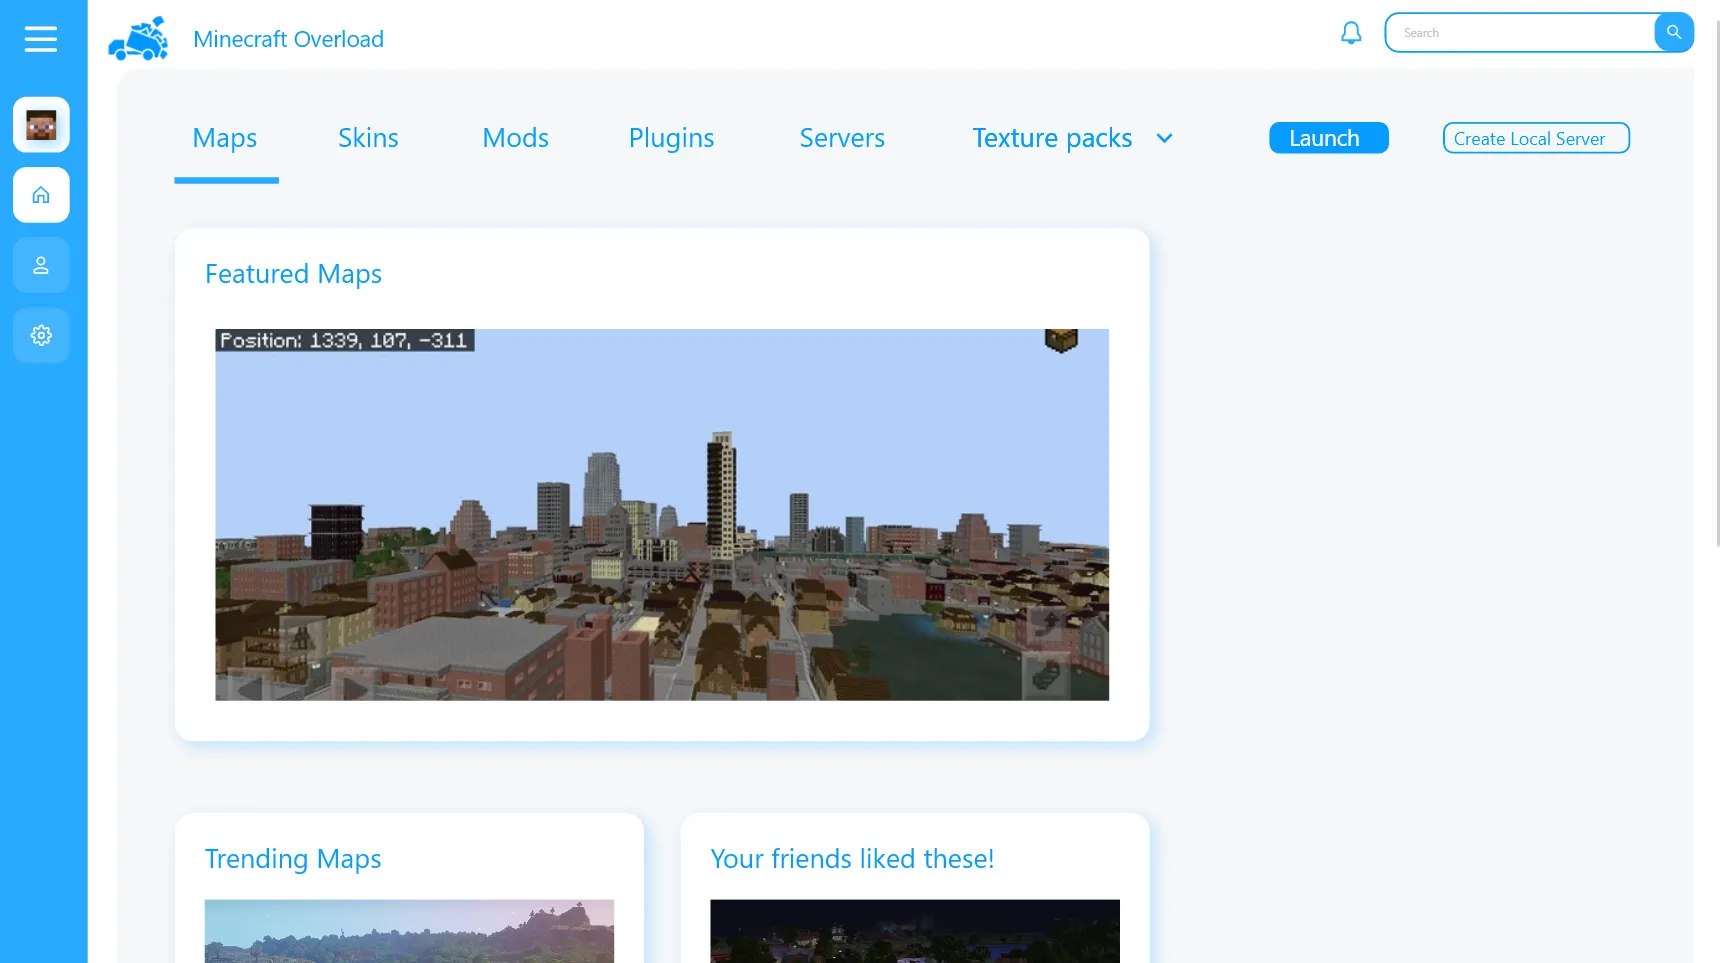Open the Mods tab

515,138
